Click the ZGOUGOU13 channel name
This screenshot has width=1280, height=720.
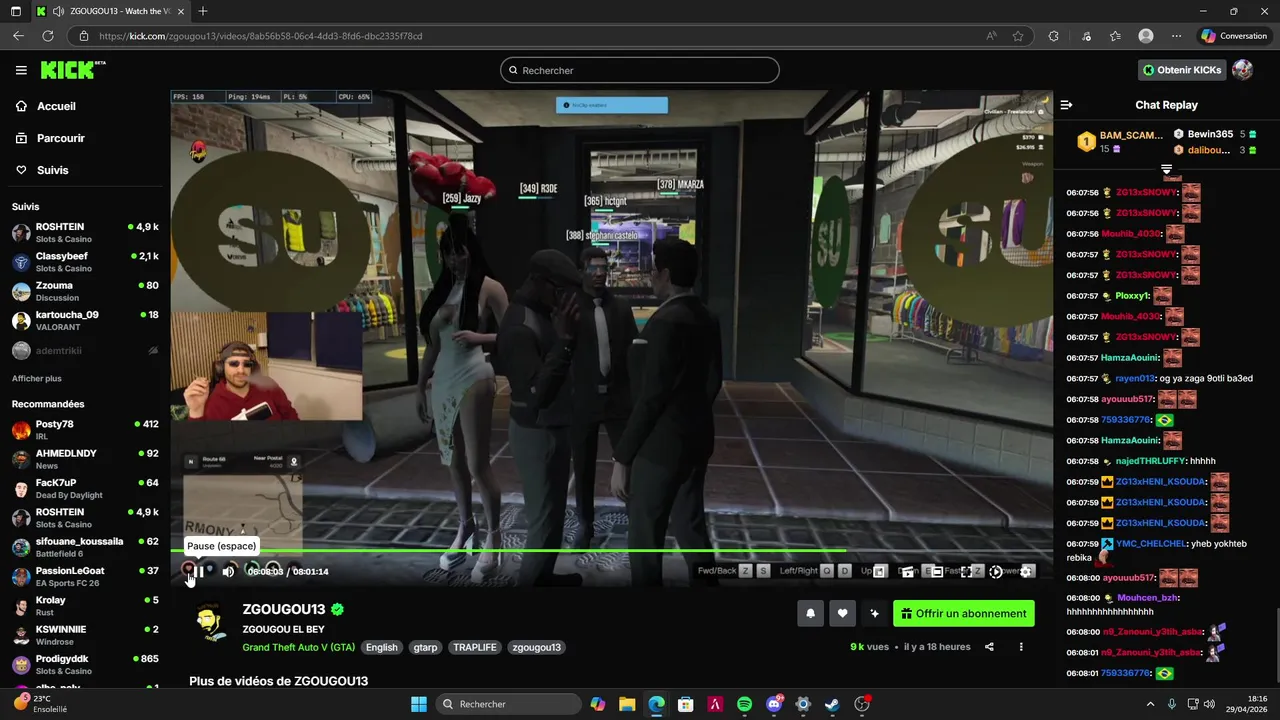click(284, 609)
